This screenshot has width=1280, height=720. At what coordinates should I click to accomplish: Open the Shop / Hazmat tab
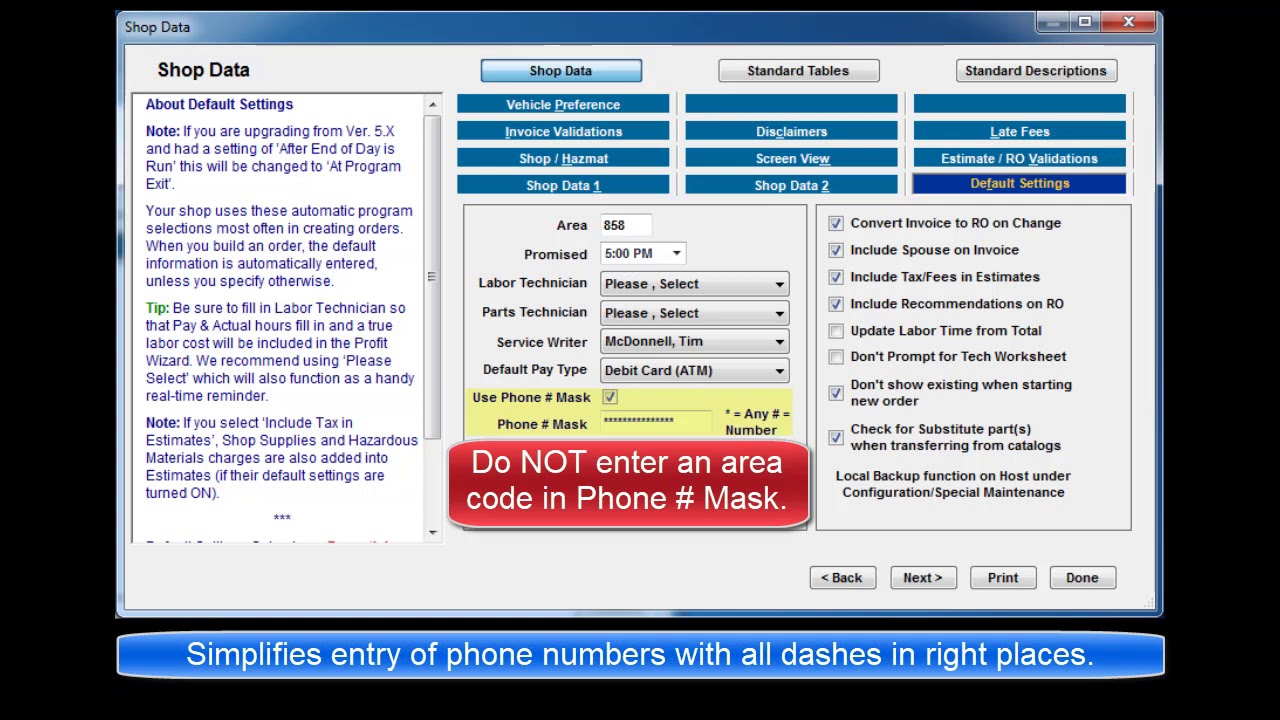[x=563, y=159]
